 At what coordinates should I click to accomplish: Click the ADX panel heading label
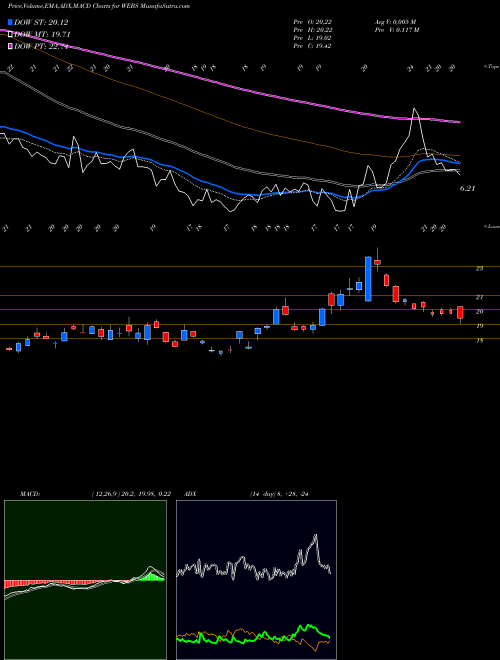tap(190, 494)
